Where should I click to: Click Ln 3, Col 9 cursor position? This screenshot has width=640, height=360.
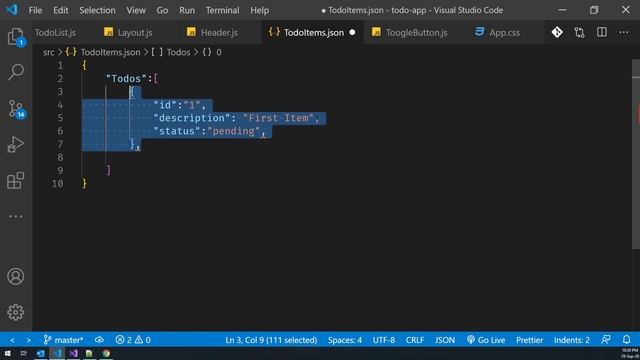(x=271, y=340)
